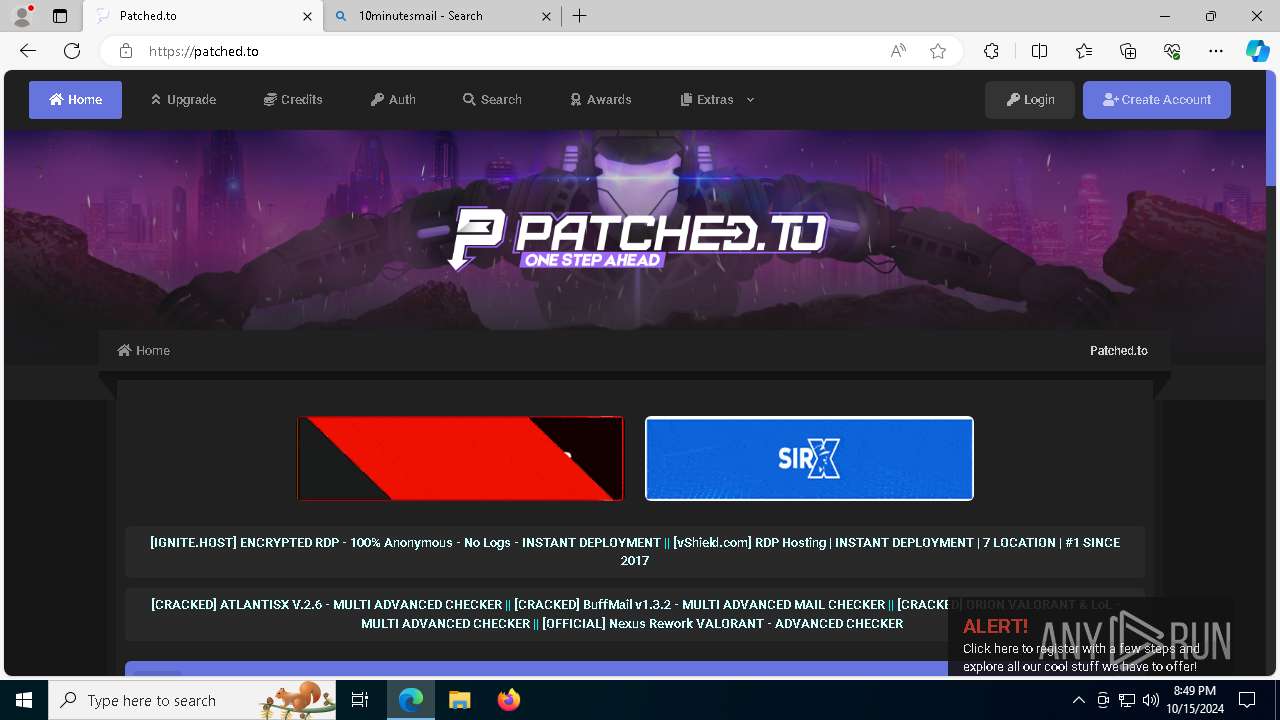Open File Explorer from taskbar
Image resolution: width=1280 pixels, height=720 pixels.
tap(459, 700)
